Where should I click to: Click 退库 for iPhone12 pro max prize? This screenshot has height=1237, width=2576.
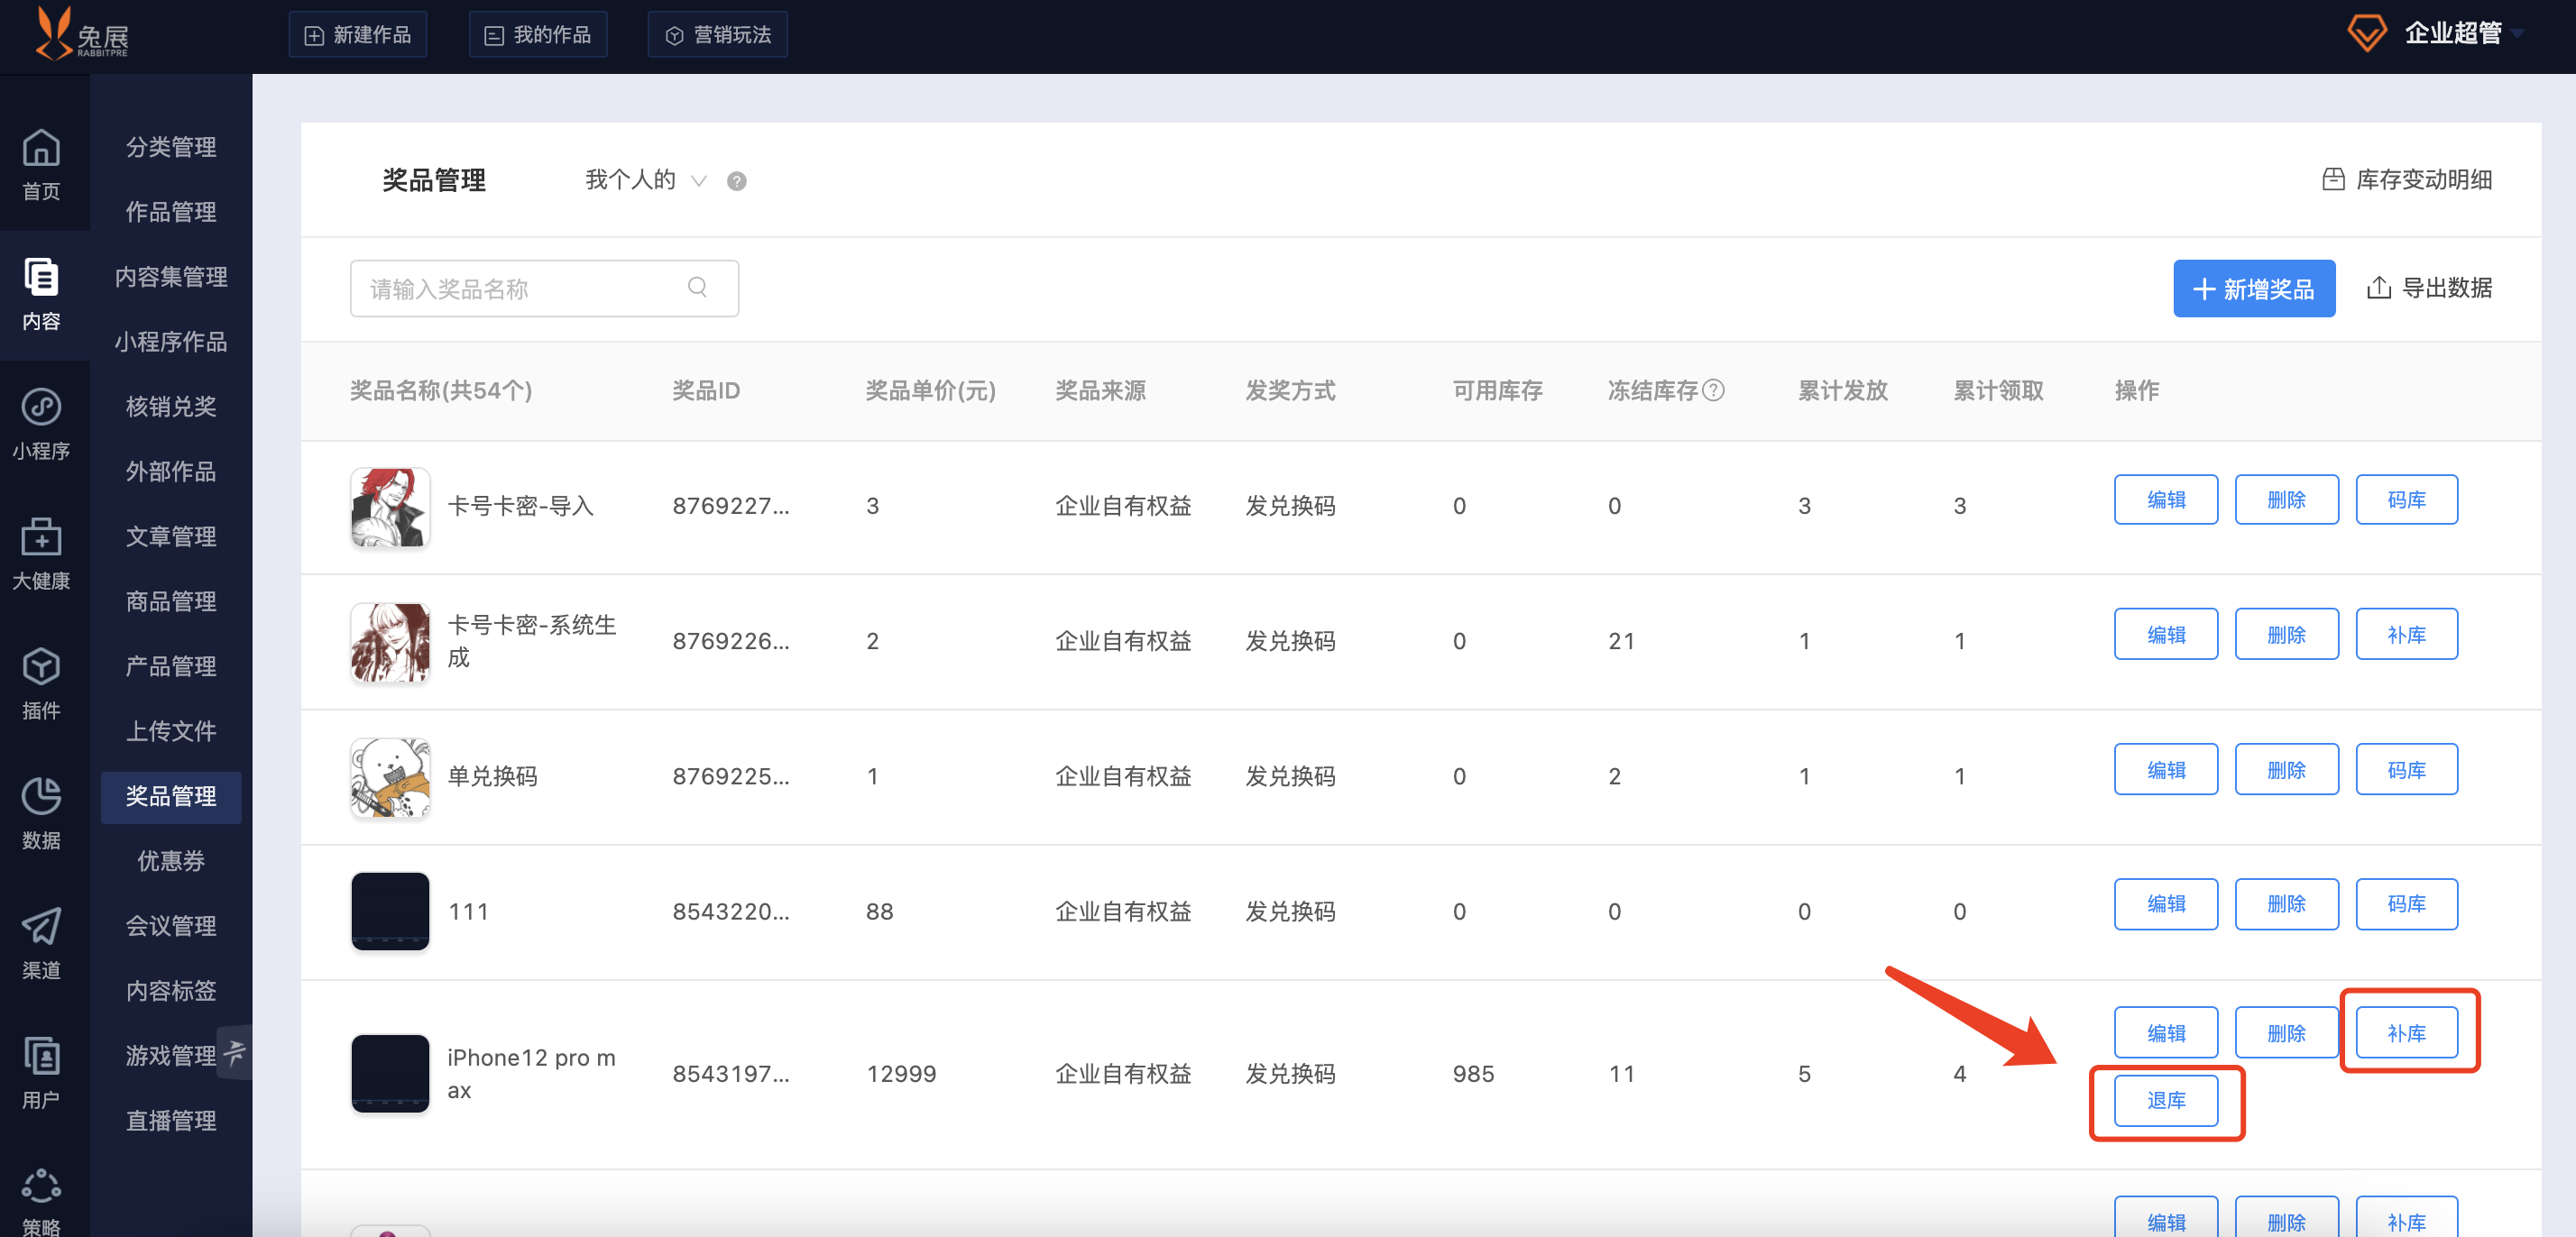pyautogui.click(x=2166, y=1100)
